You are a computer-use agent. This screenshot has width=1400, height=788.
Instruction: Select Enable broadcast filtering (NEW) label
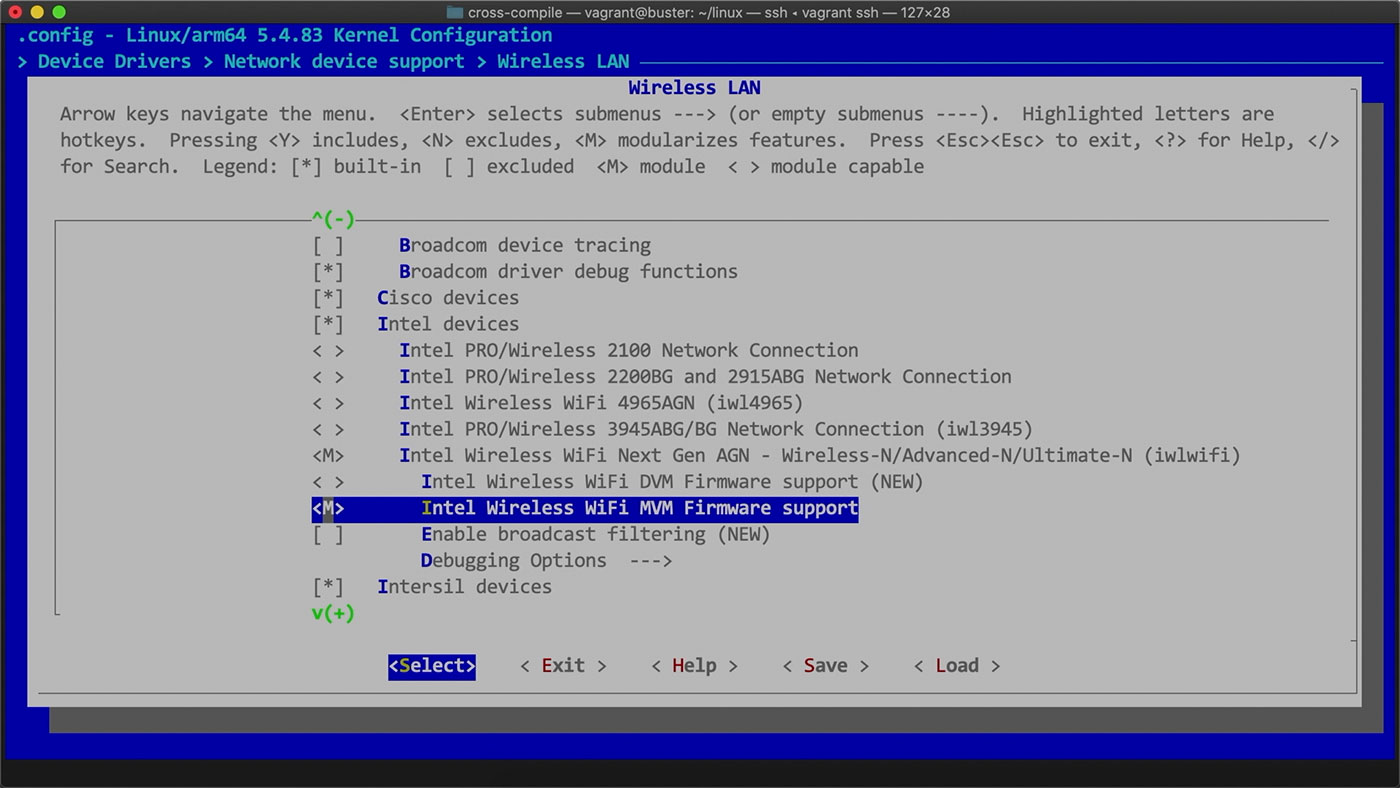click(596, 534)
